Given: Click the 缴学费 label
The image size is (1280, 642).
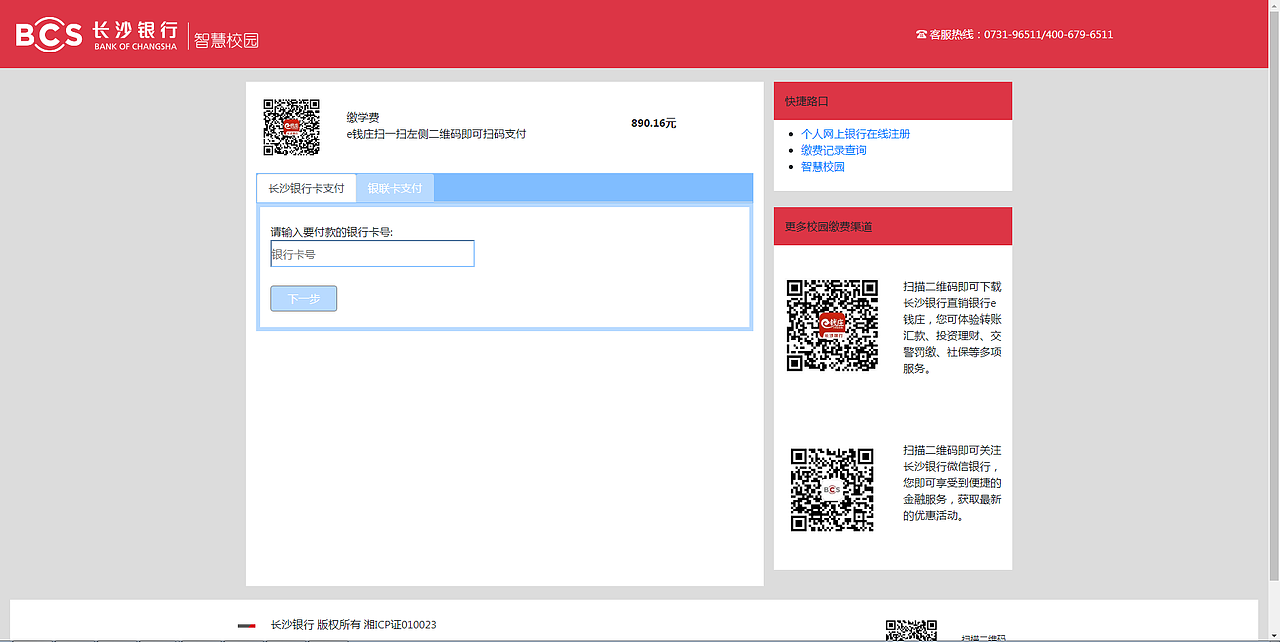Looking at the screenshot, I should [363, 117].
